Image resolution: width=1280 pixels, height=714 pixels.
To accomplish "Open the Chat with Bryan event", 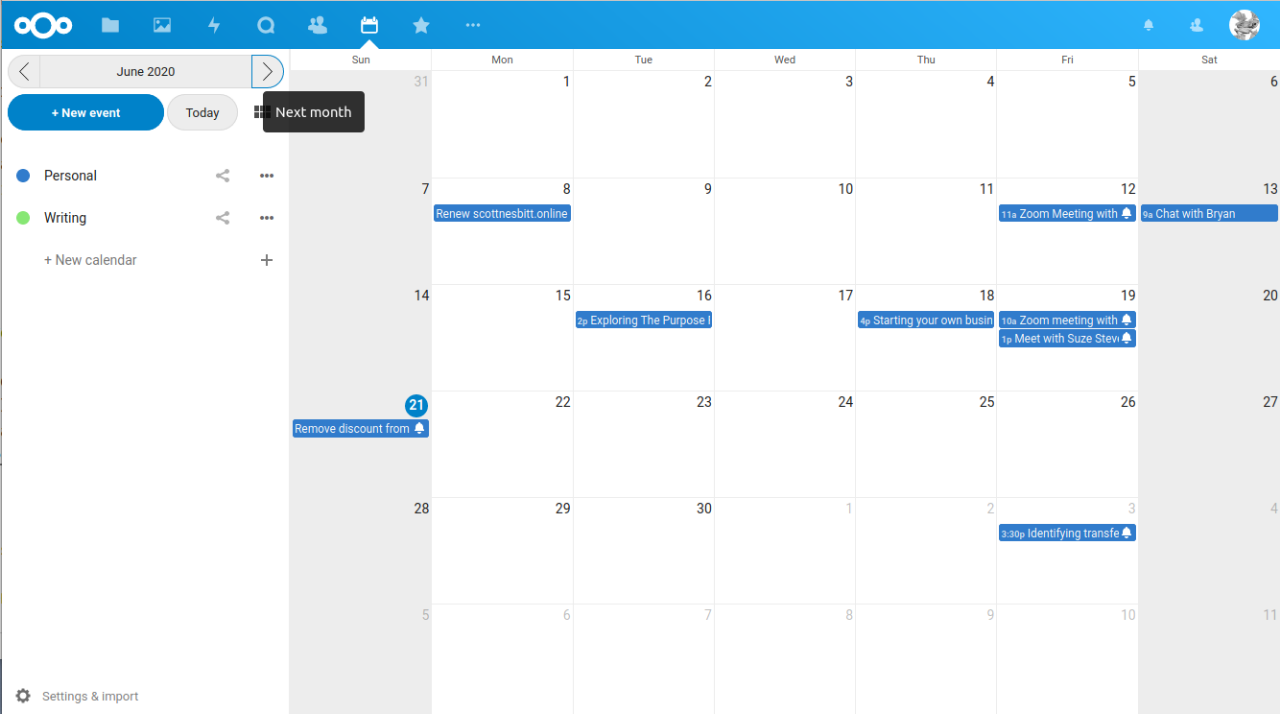I will [x=1209, y=214].
